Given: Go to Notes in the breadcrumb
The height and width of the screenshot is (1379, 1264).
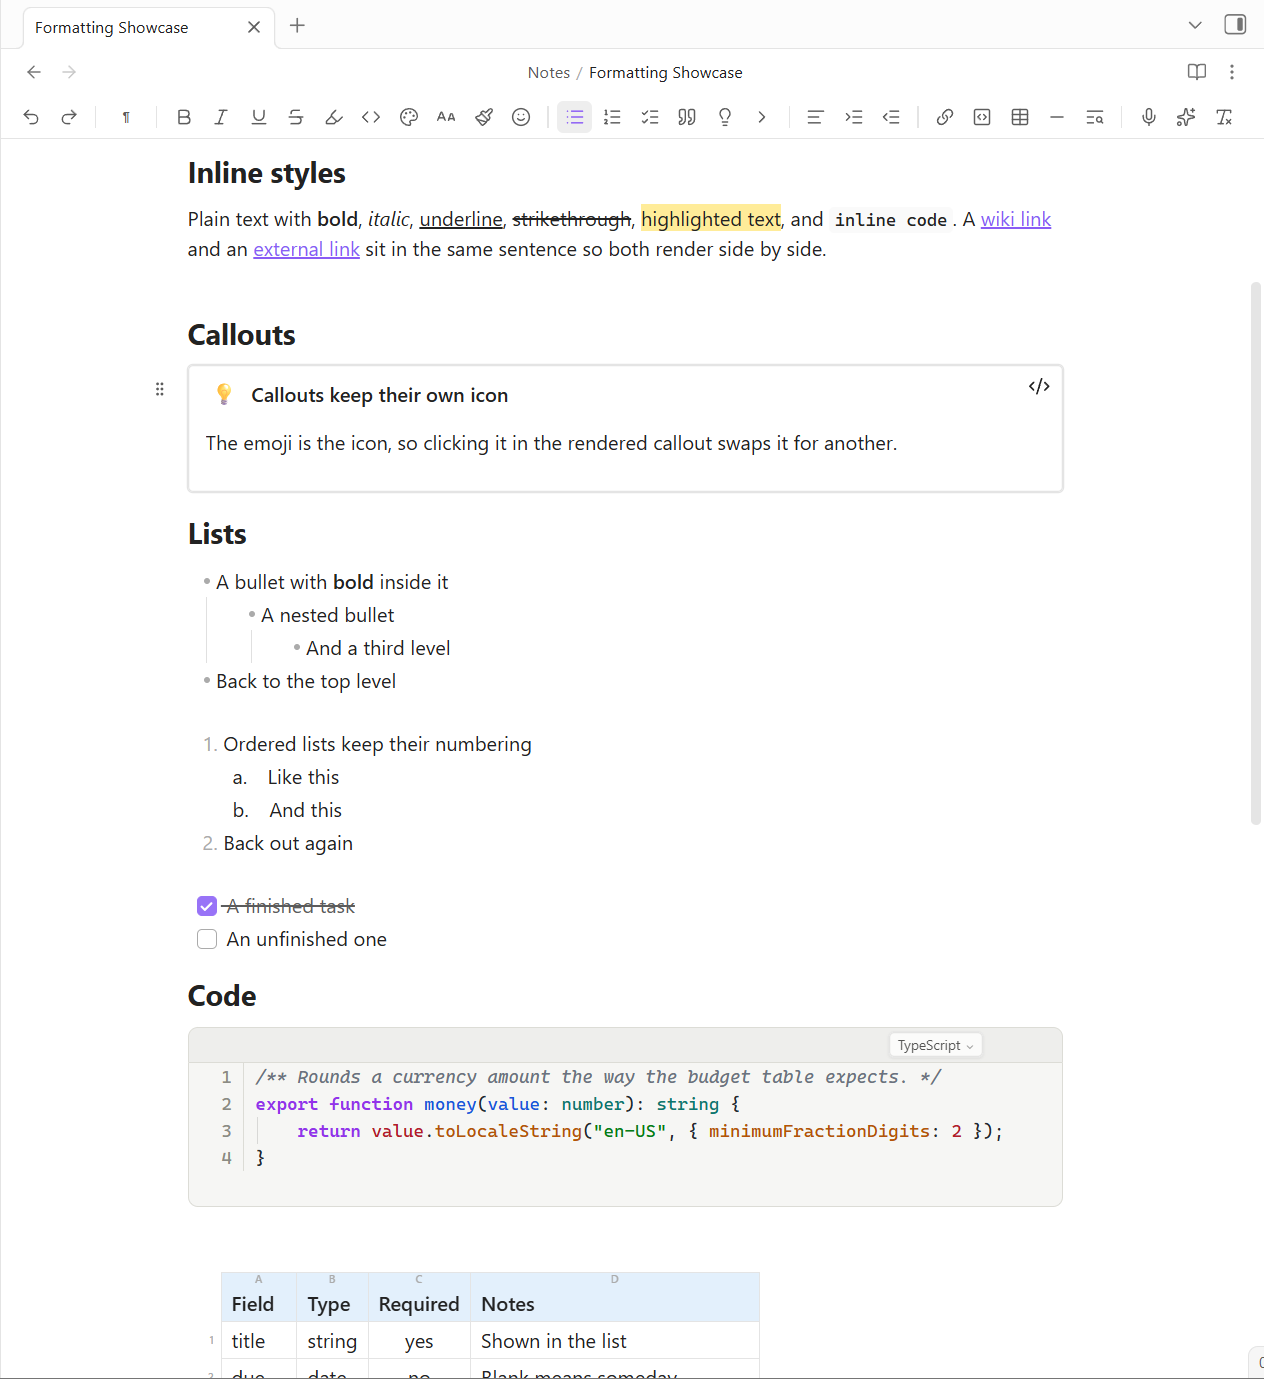Looking at the screenshot, I should tap(549, 73).
